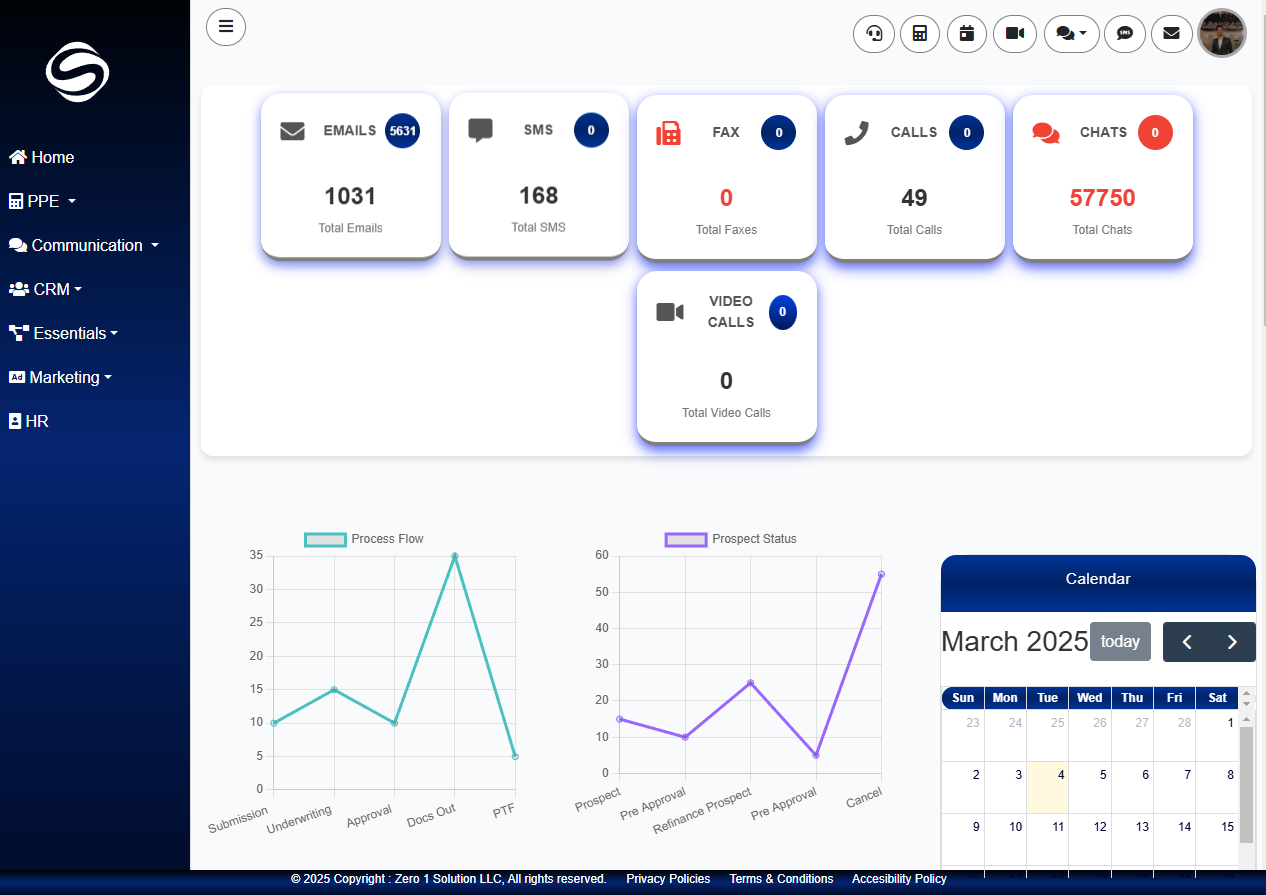Click the calendar today button

1120,642
